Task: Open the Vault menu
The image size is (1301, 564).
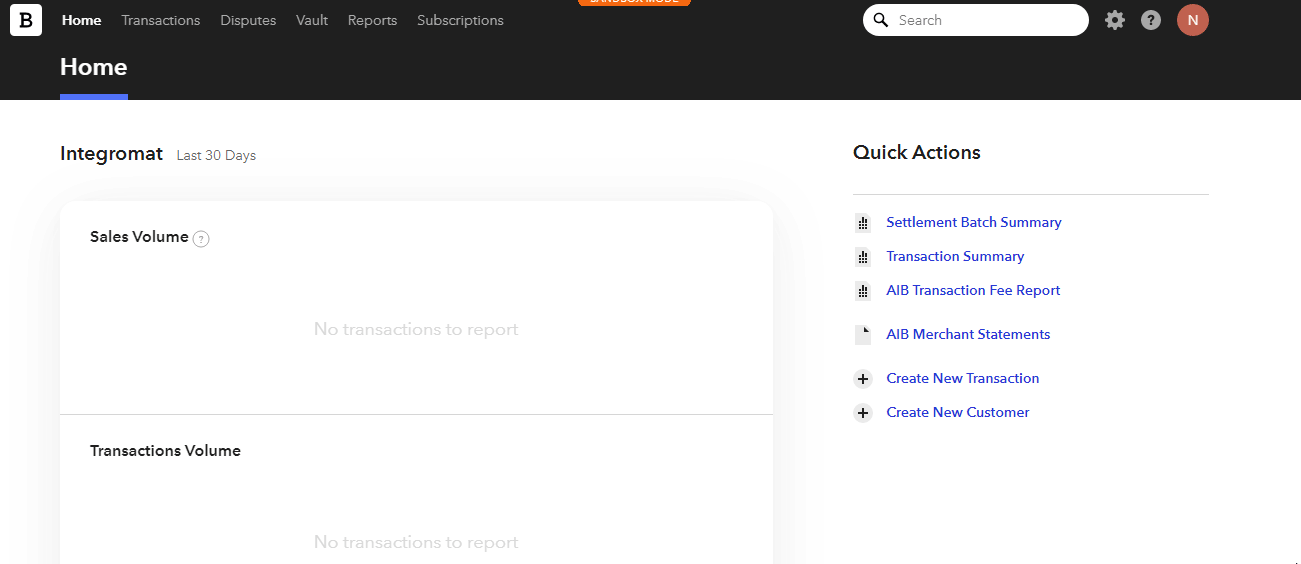Action: point(312,20)
